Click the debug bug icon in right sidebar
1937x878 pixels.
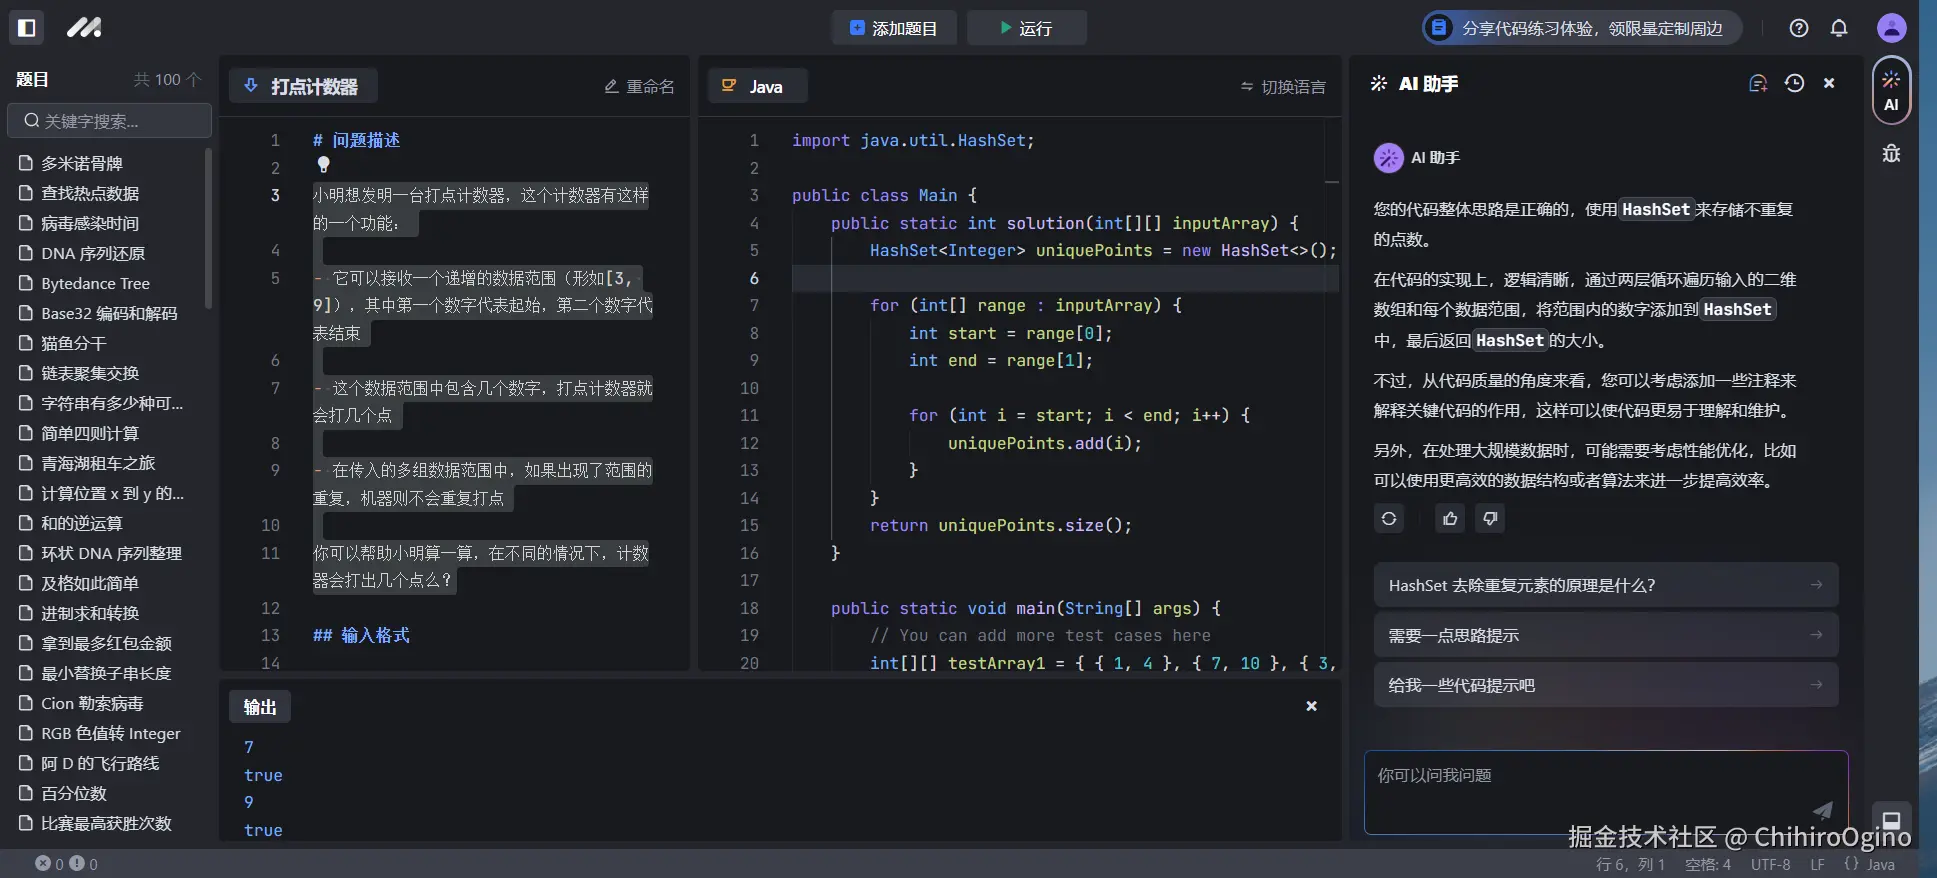pos(1891,154)
